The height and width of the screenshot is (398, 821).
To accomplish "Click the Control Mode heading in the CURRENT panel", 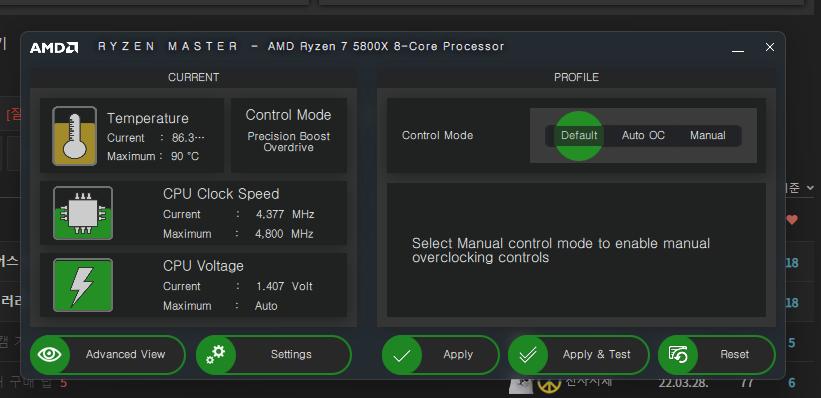I will click(289, 115).
